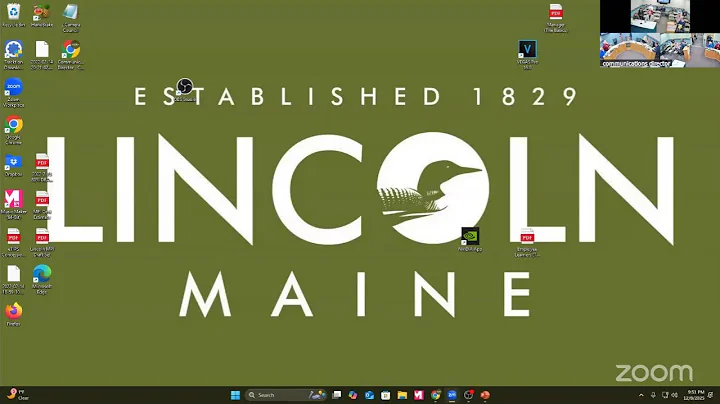Open Copilot from the taskbar
The width and height of the screenshot is (720, 404).
coord(353,395)
